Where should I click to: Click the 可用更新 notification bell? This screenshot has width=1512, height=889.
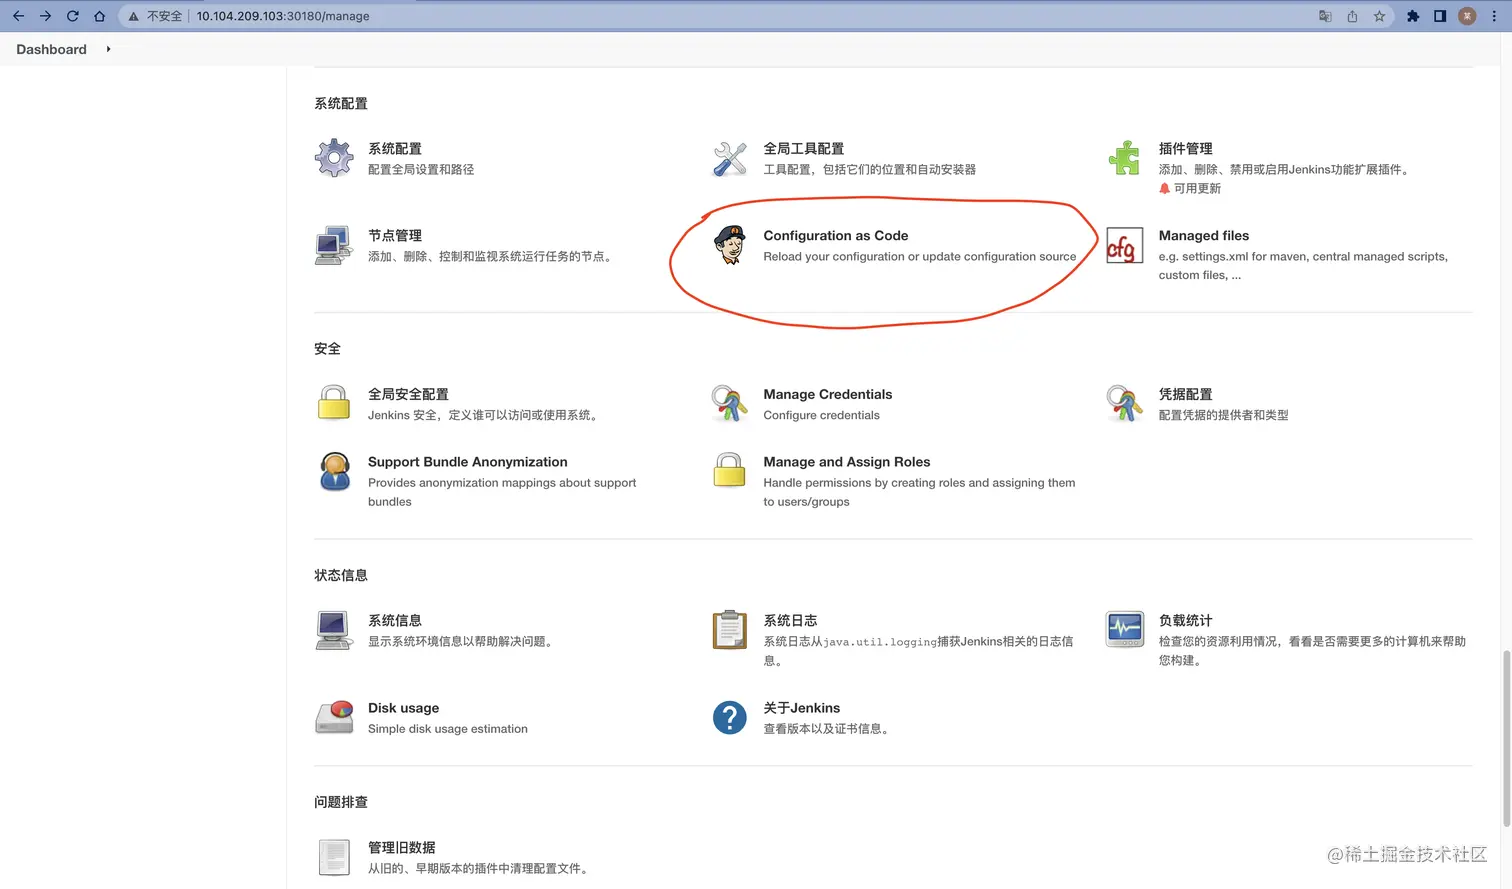[1164, 188]
